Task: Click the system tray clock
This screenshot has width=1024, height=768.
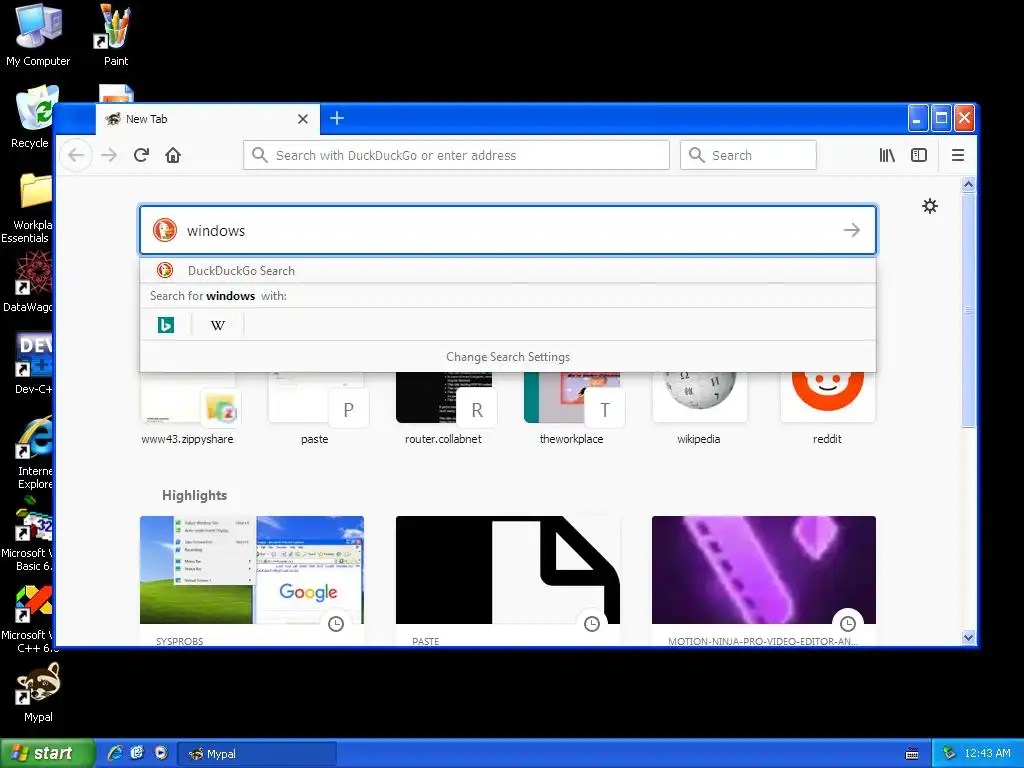Action: 987,753
